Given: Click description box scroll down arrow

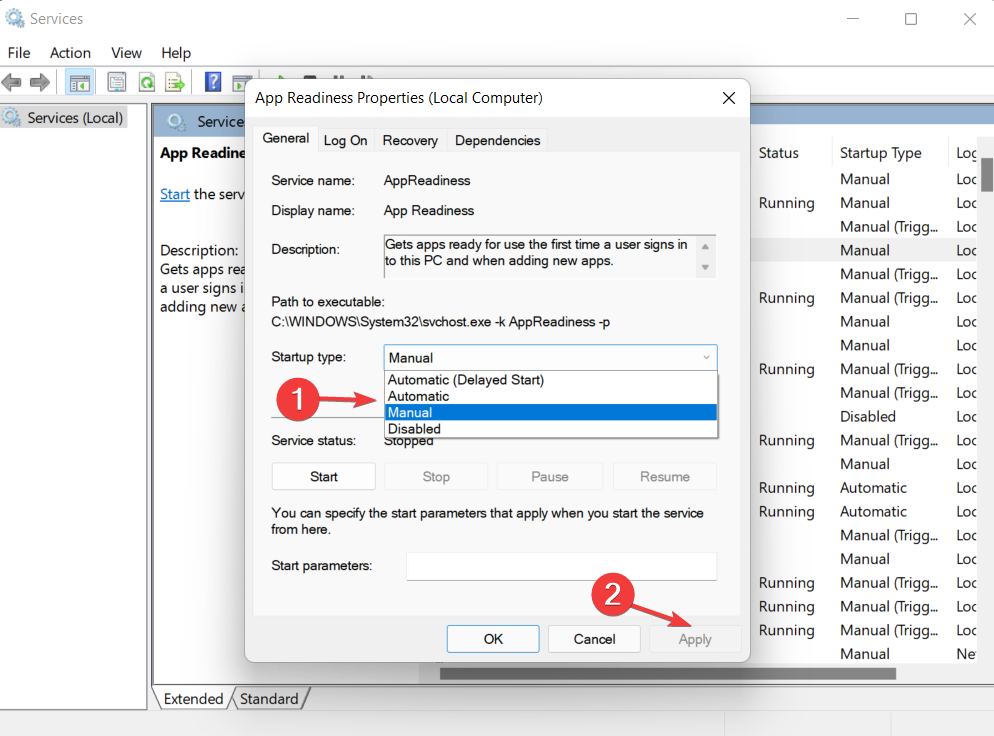Looking at the screenshot, I should pyautogui.click(x=705, y=268).
